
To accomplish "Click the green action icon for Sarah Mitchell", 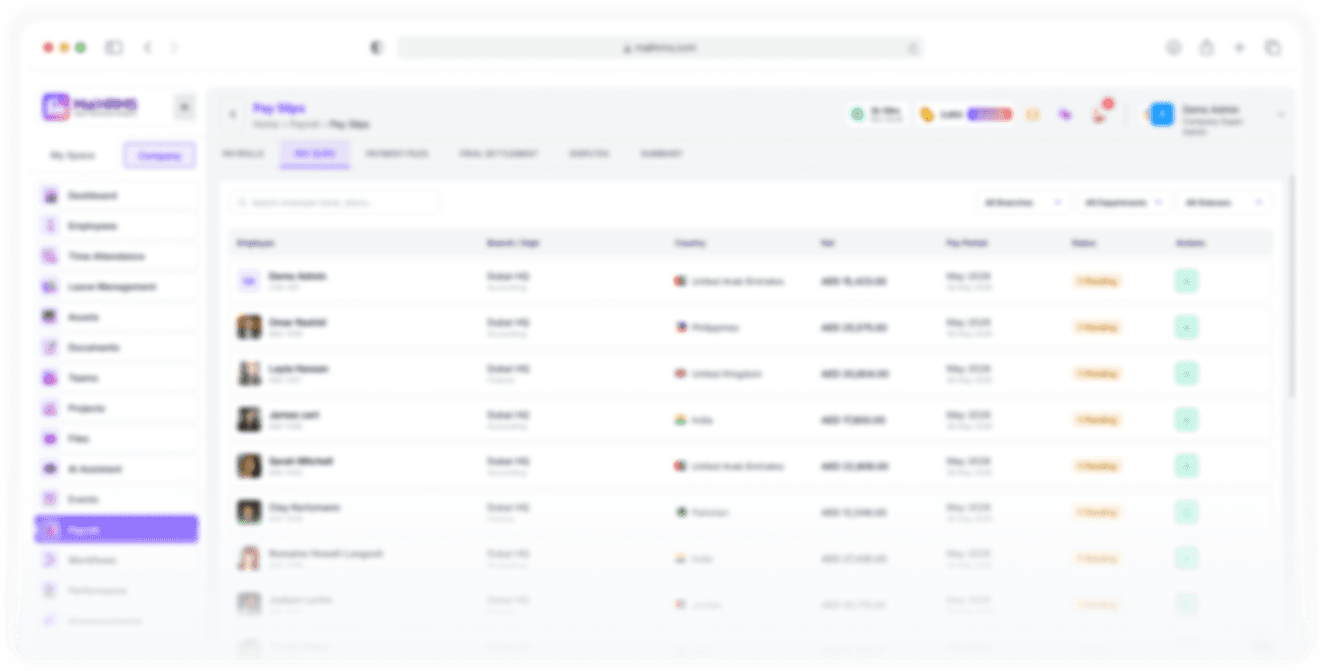I will [x=1186, y=466].
